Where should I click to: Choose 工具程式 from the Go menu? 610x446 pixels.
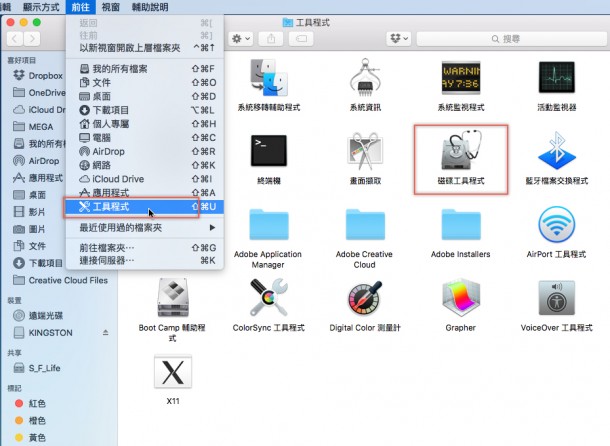145,207
